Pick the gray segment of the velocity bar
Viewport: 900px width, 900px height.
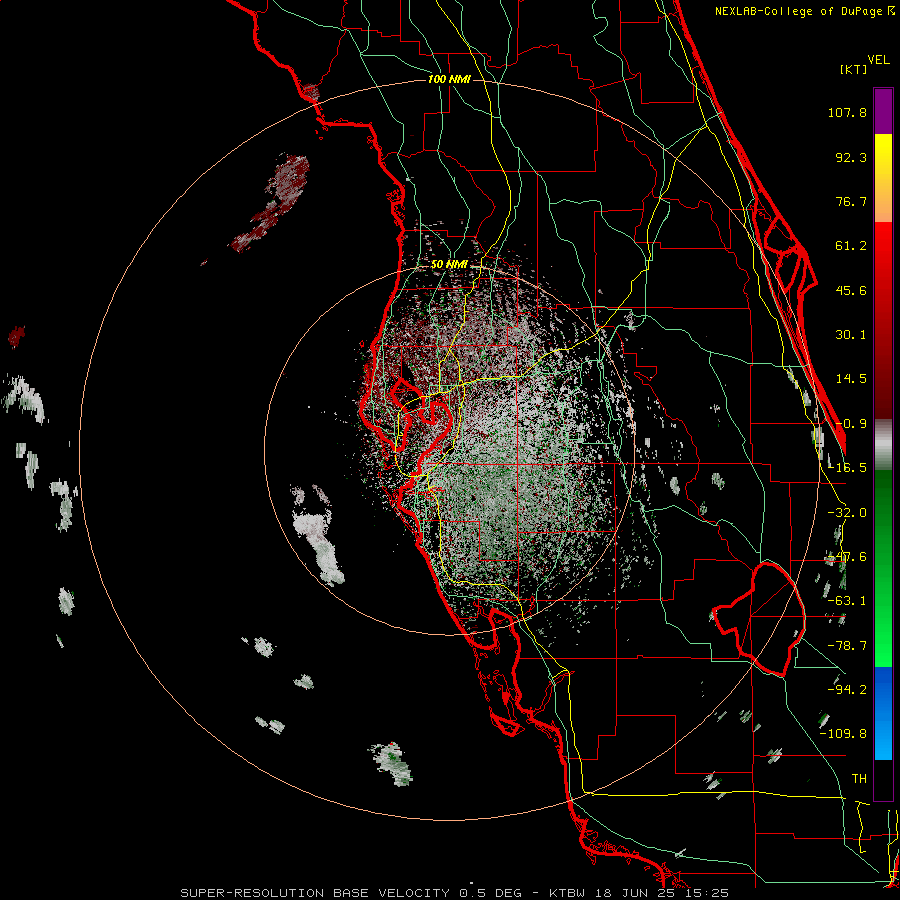click(x=883, y=445)
